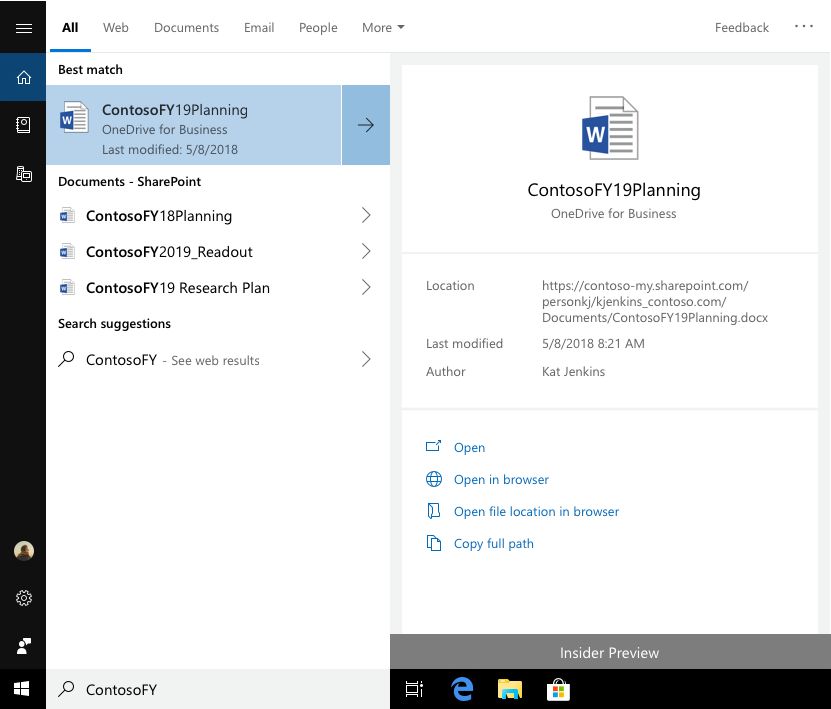Screen dimensions: 831x709
Task: Switch to the Email tab
Action: point(259,28)
